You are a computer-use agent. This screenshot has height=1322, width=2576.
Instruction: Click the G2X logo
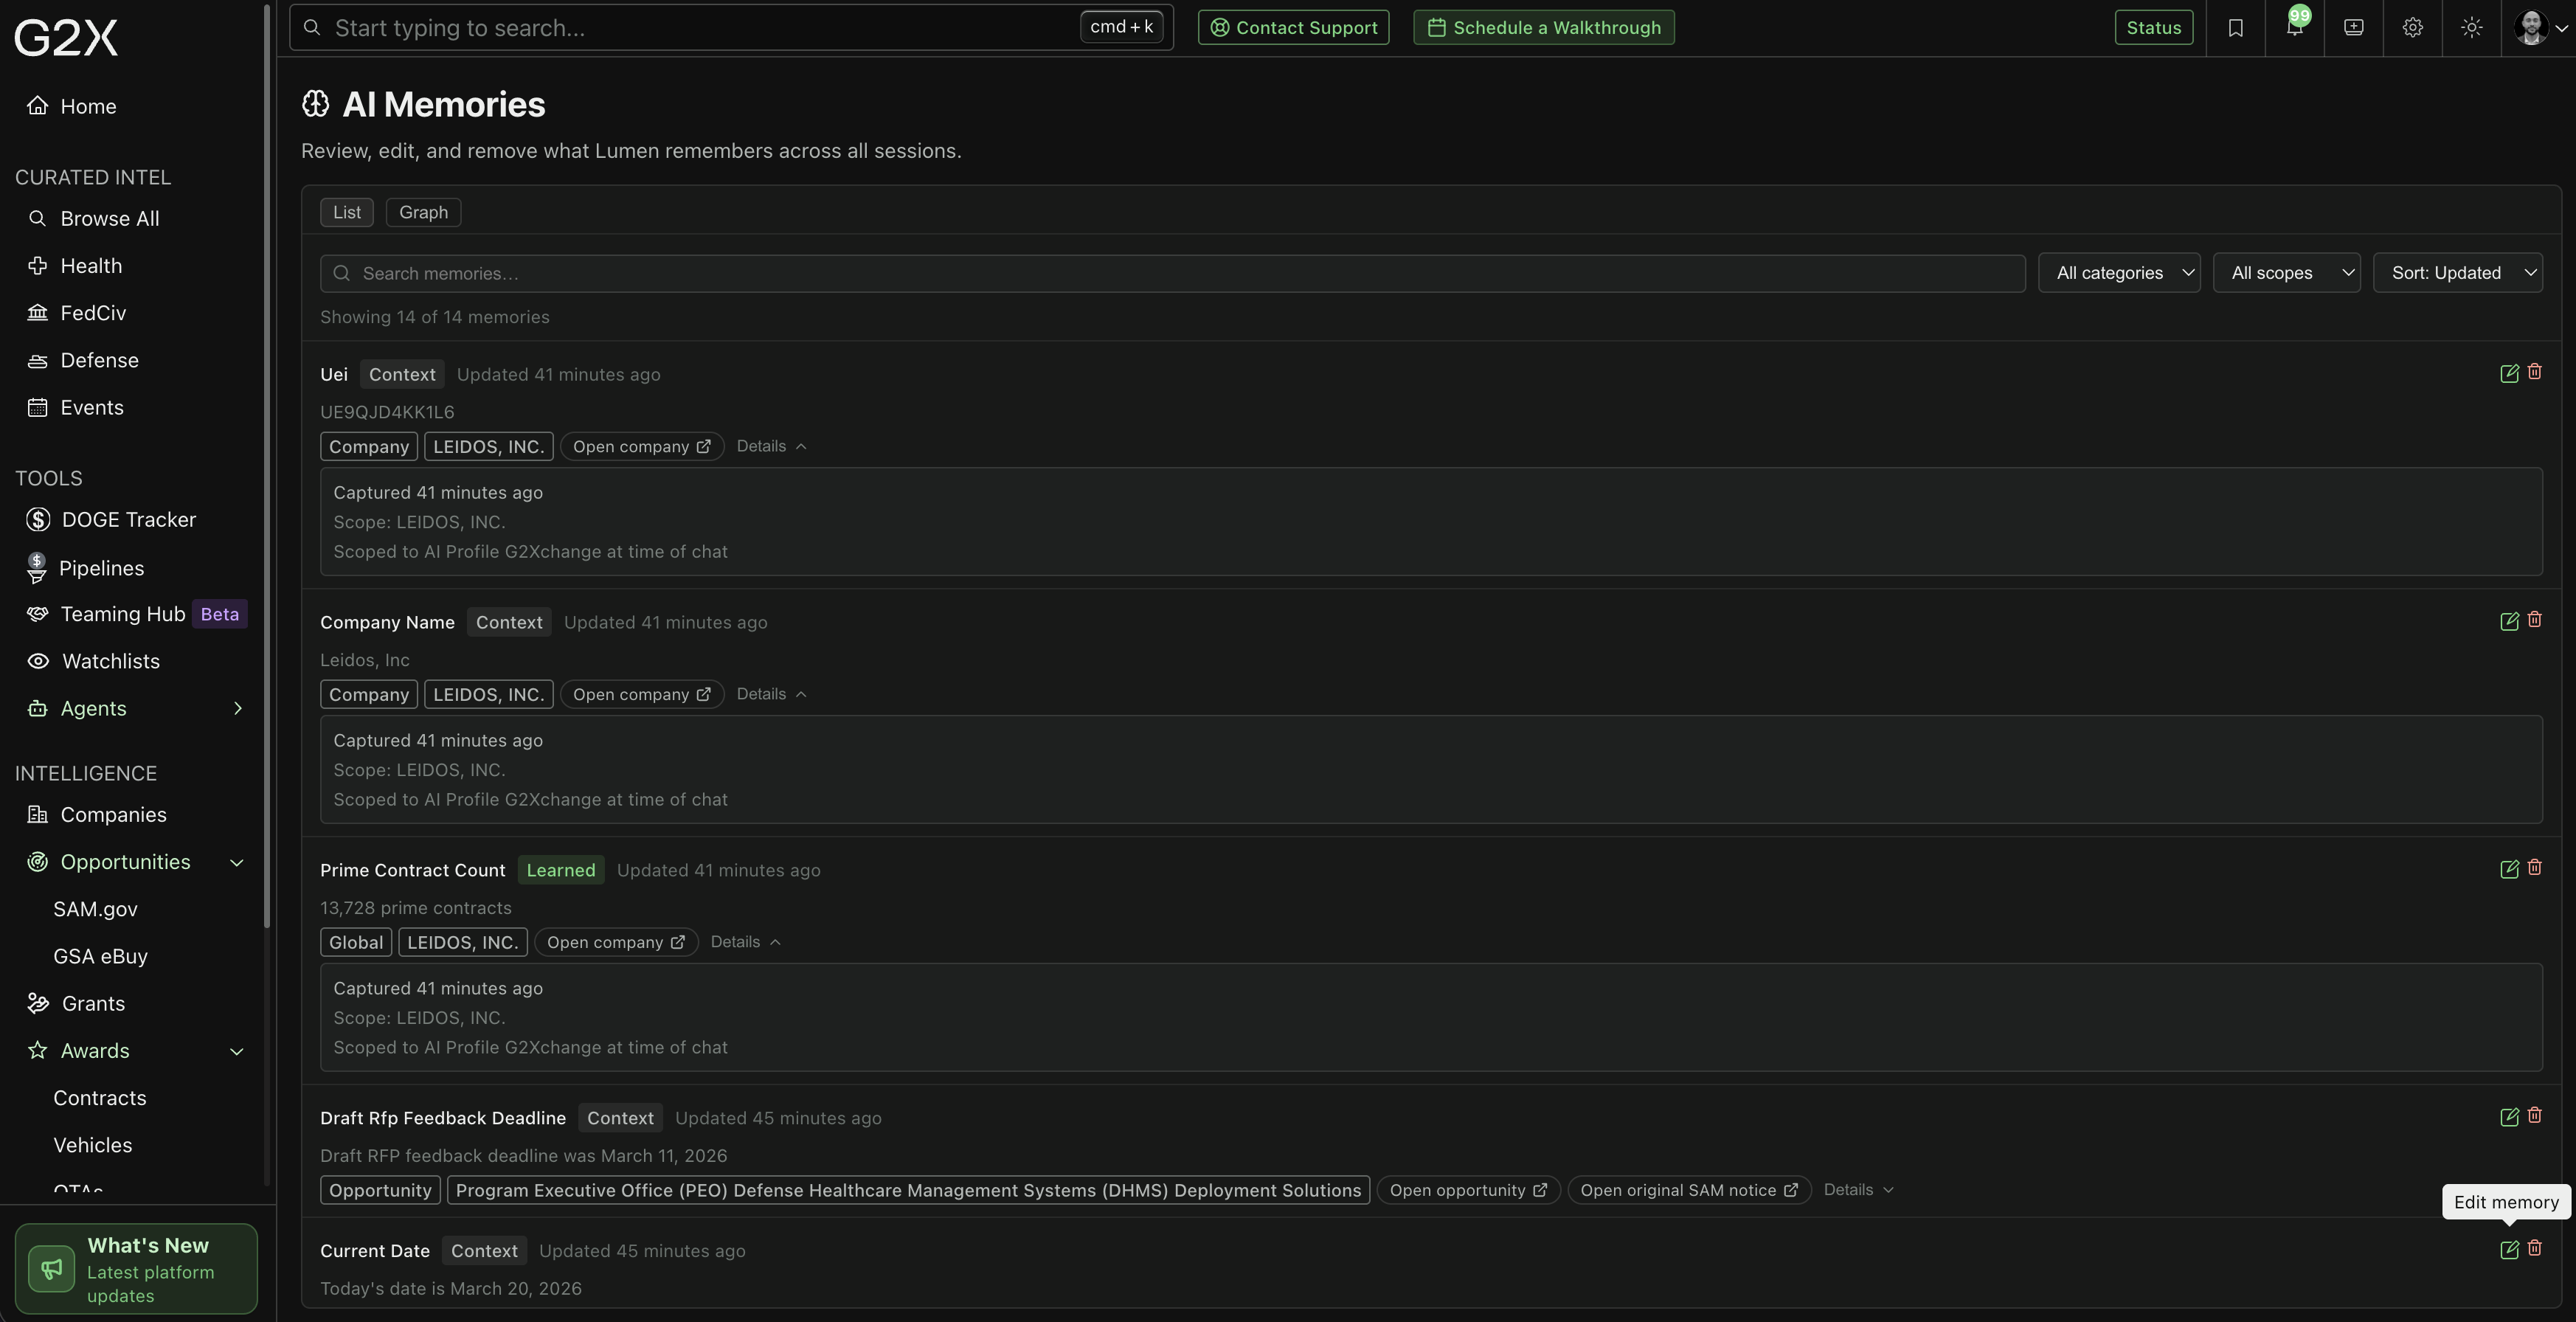pos(66,38)
